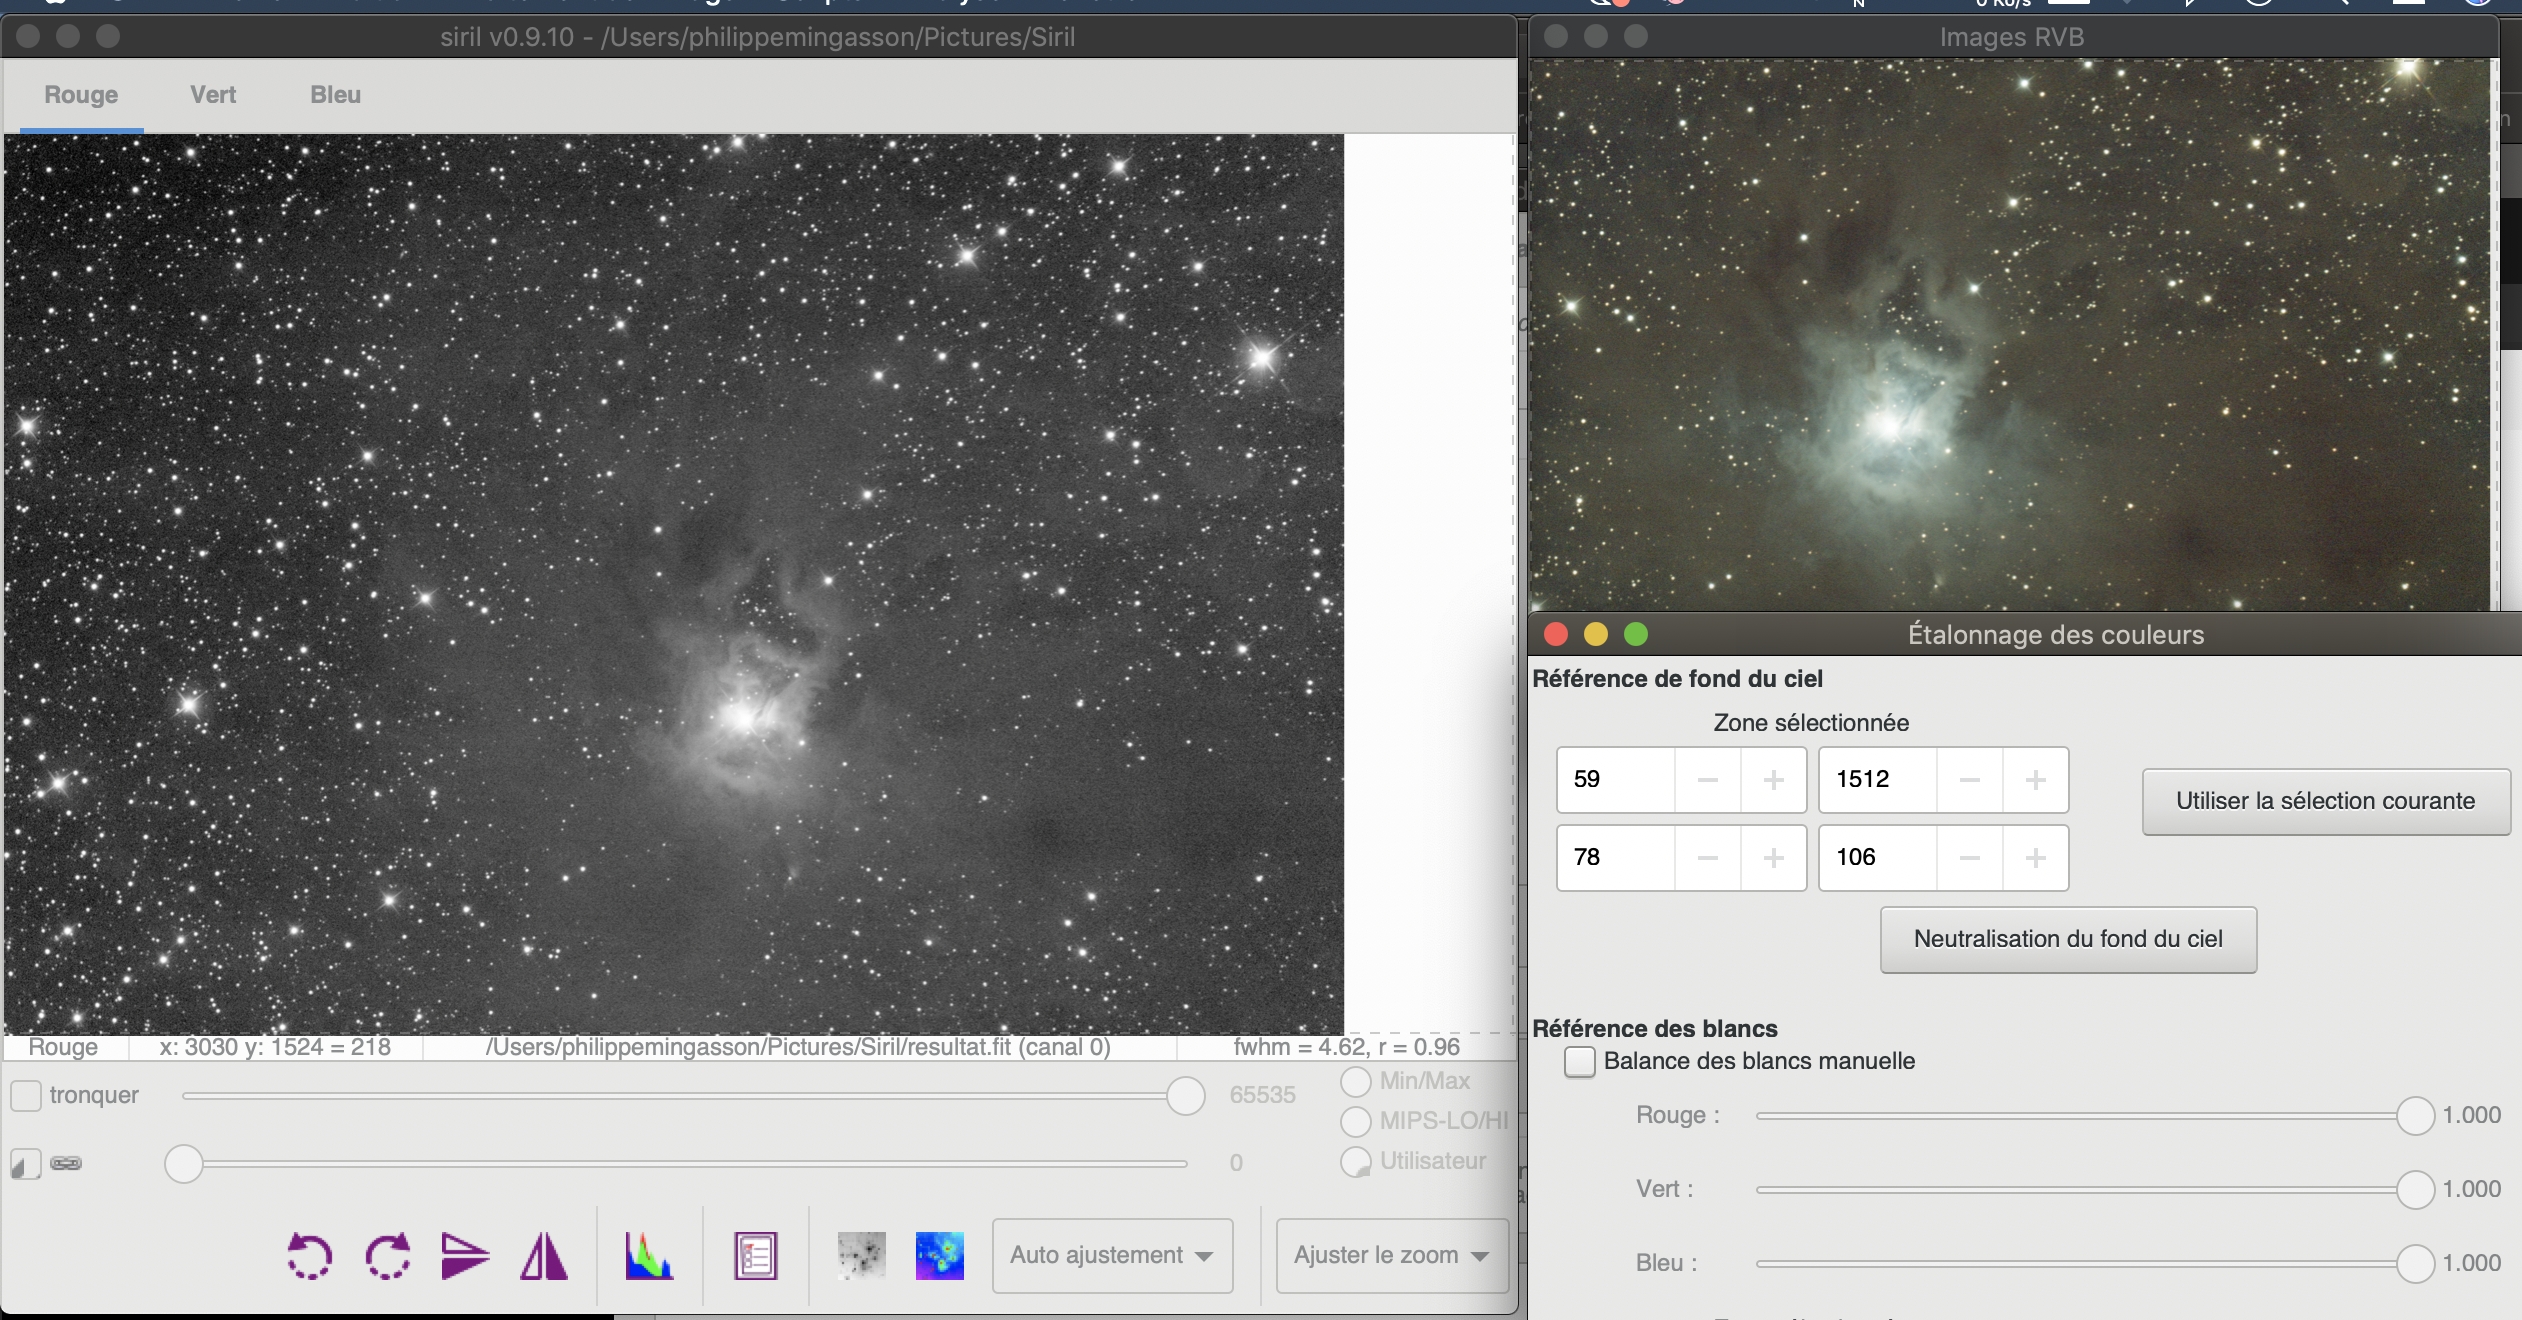Open the histogram tool icon
This screenshot has width=2522, height=1320.
[649, 1256]
